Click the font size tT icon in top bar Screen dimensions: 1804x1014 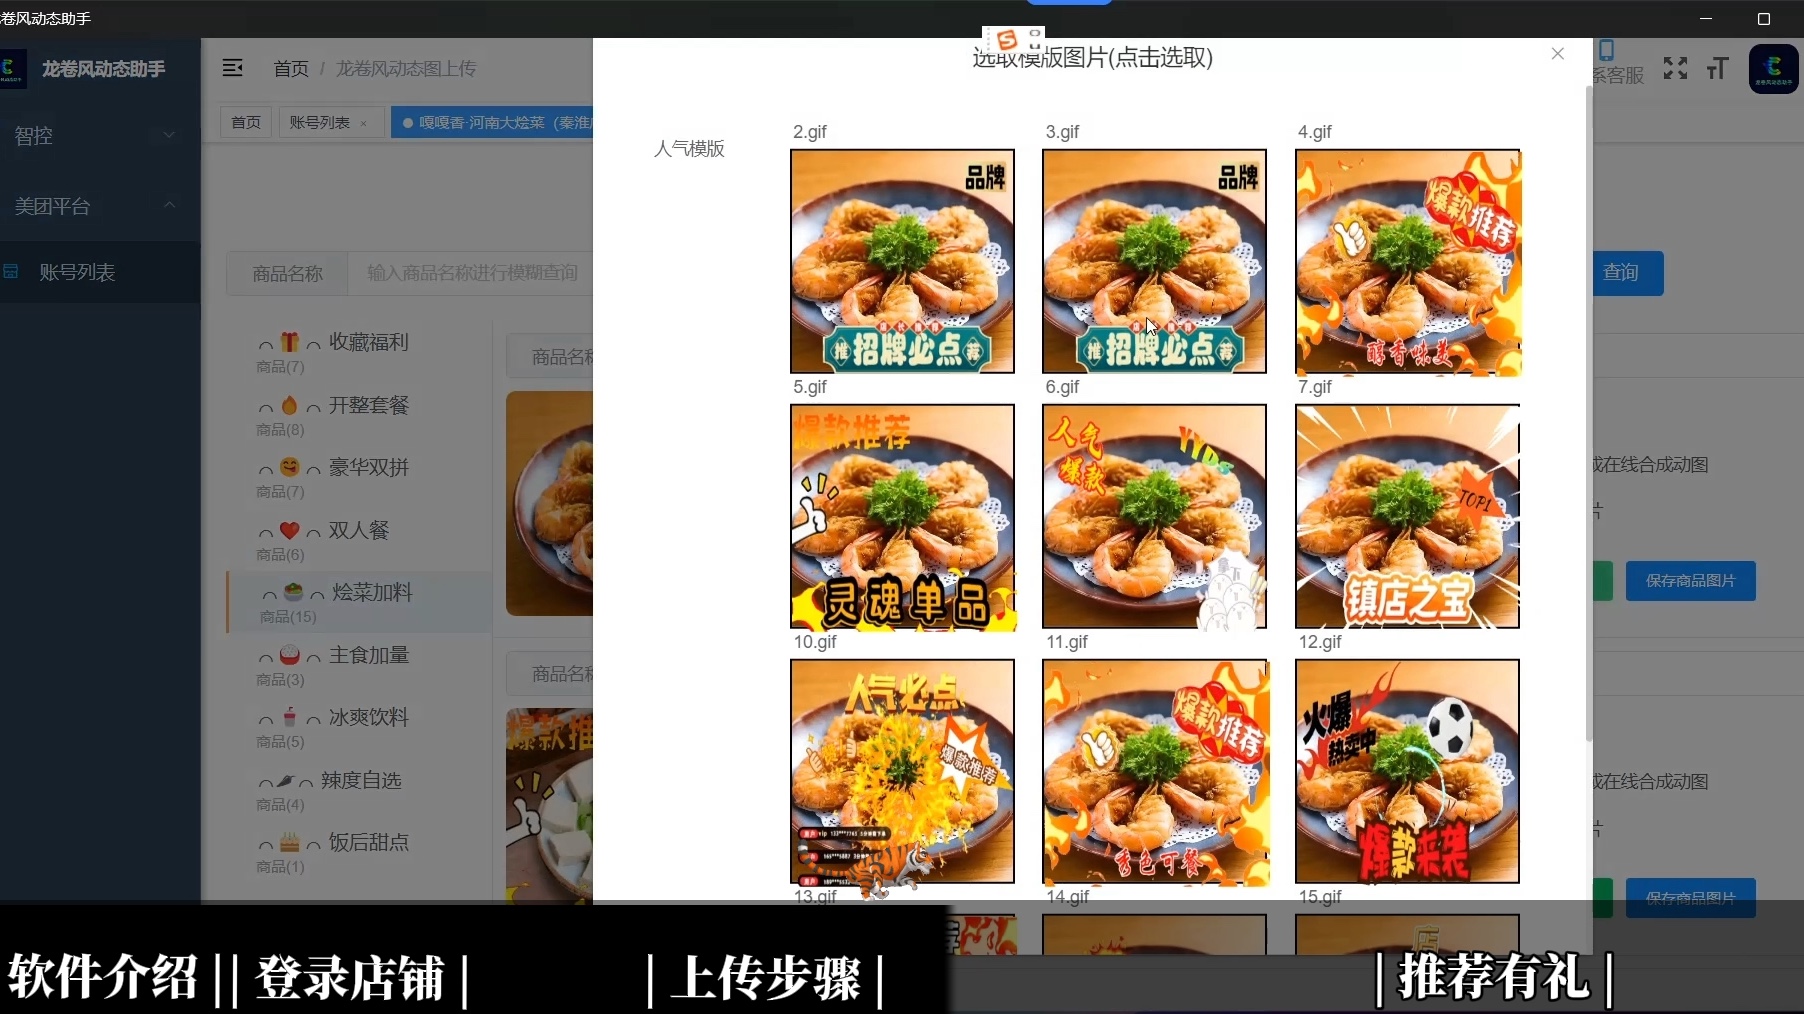[x=1718, y=69]
